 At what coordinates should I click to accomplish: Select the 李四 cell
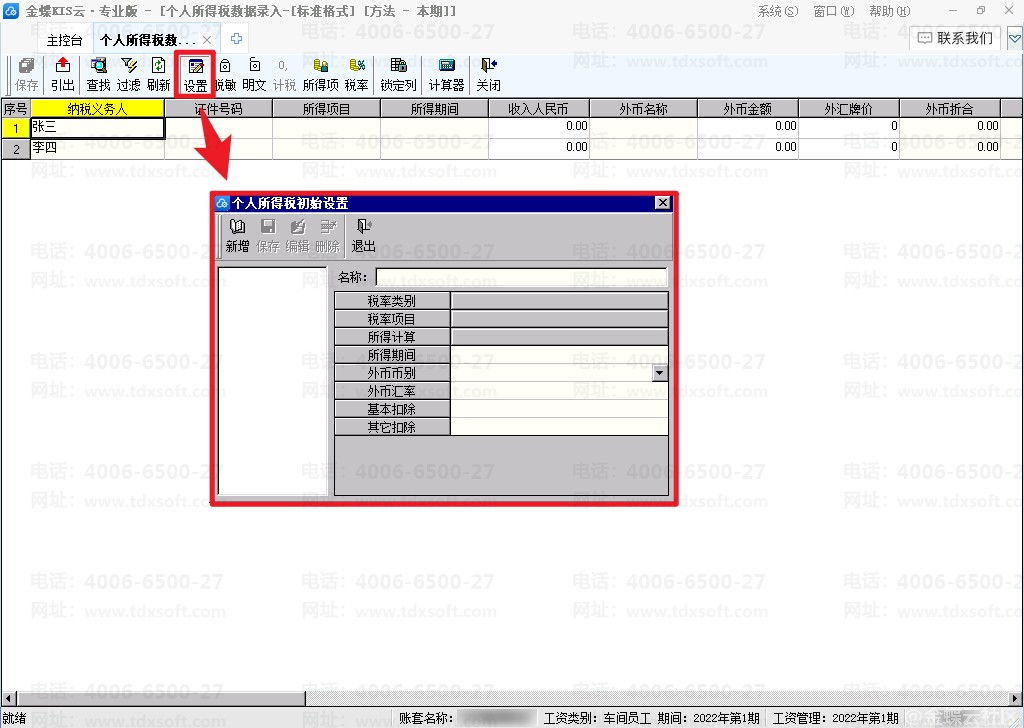click(98, 148)
